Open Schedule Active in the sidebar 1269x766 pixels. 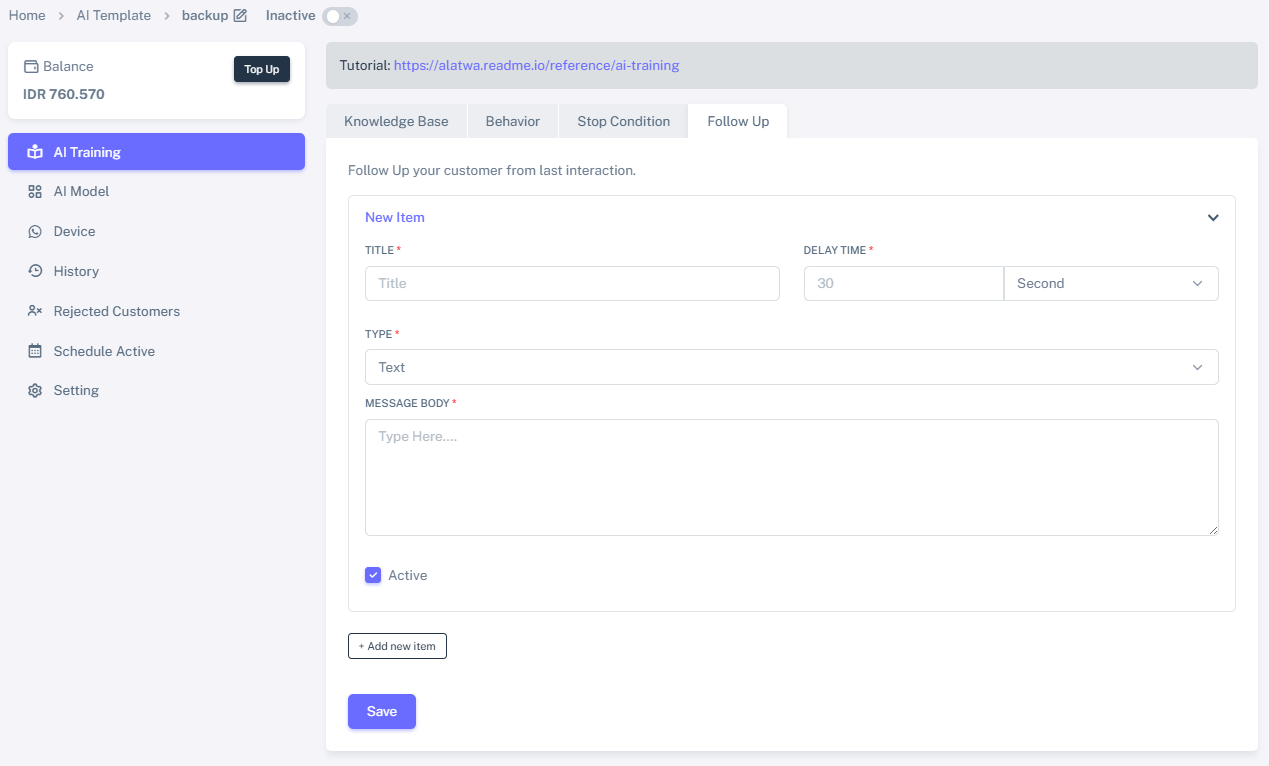156,351
